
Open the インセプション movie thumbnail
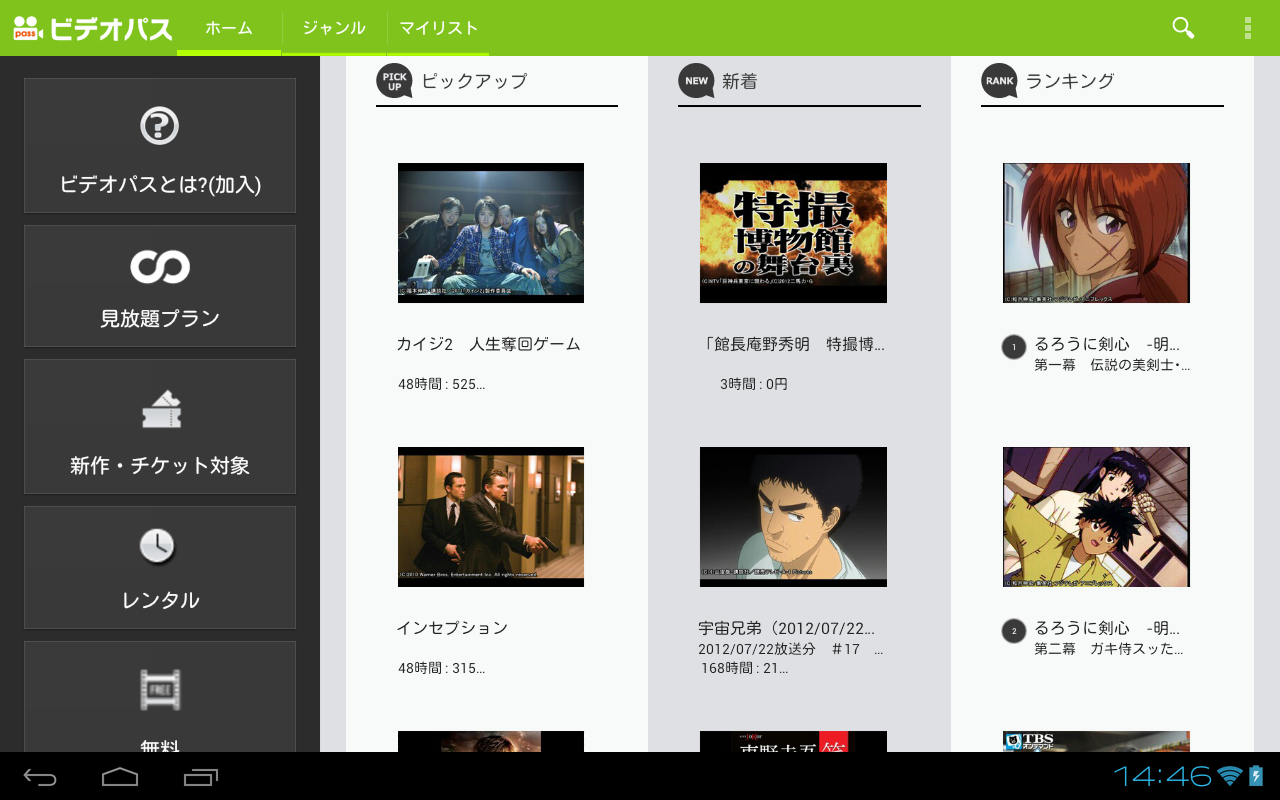tap(491, 517)
